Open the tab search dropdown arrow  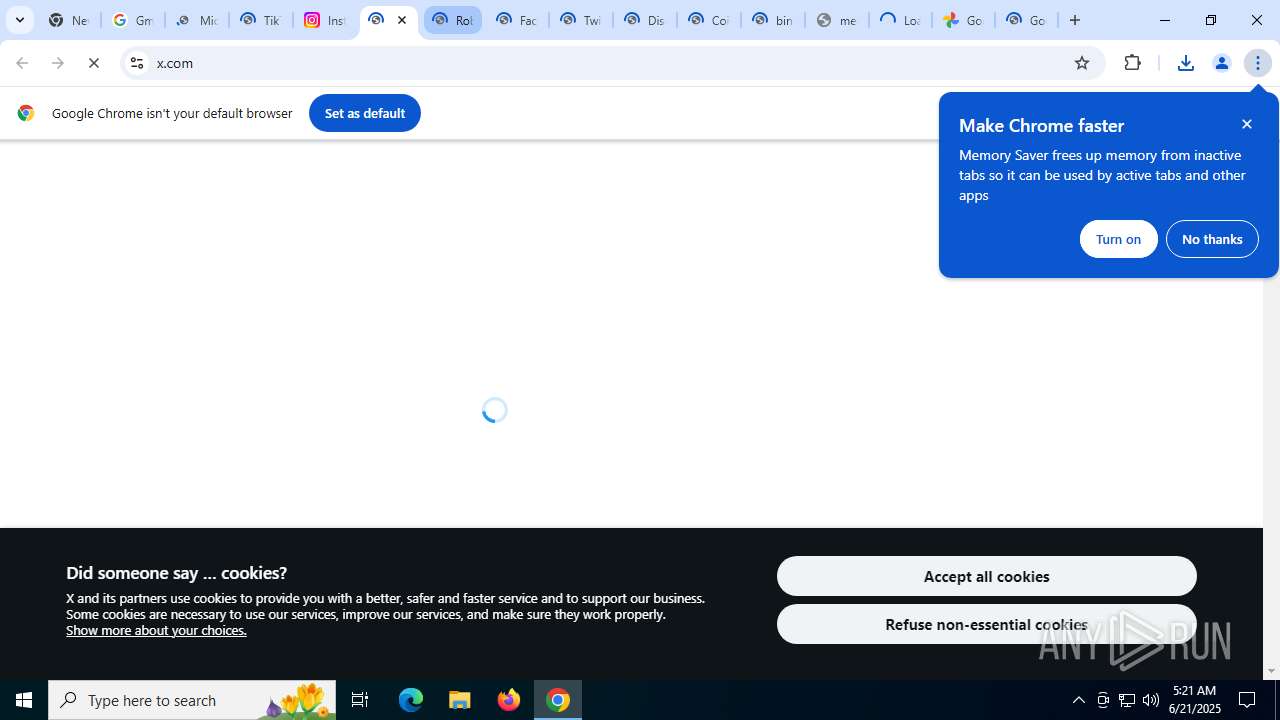[20, 20]
